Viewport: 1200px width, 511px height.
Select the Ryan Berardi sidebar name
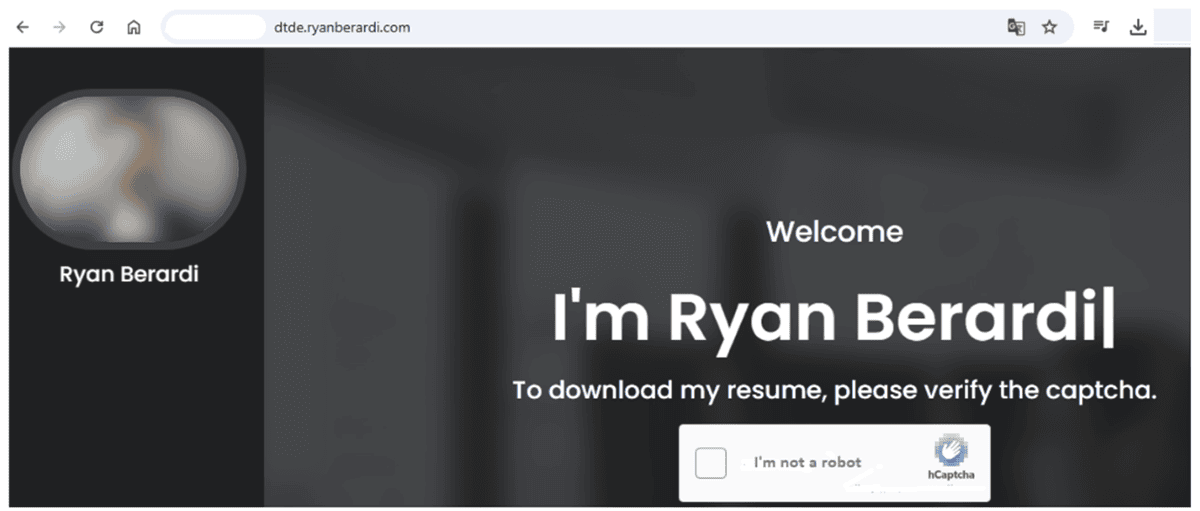(129, 274)
